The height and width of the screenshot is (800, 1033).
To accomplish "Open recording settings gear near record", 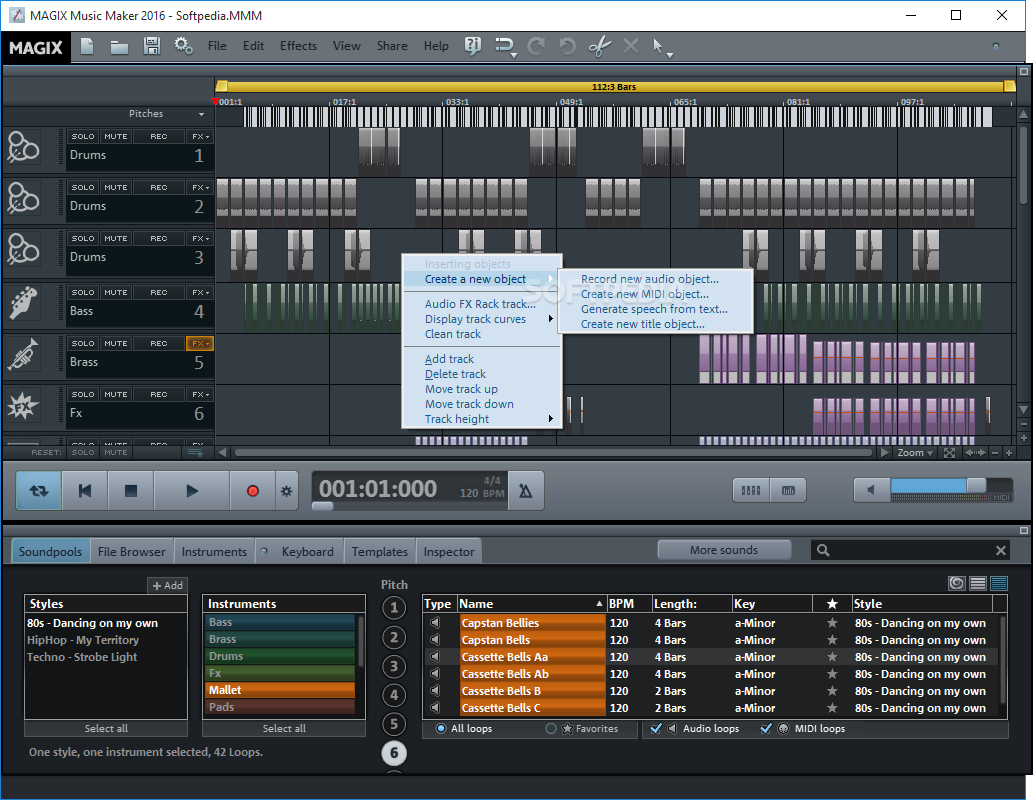I will tap(287, 491).
